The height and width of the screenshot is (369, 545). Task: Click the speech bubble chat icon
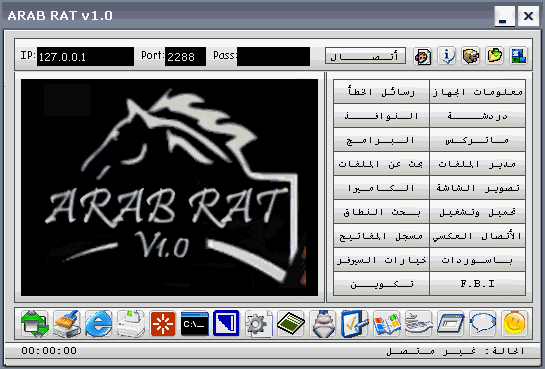tap(483, 324)
